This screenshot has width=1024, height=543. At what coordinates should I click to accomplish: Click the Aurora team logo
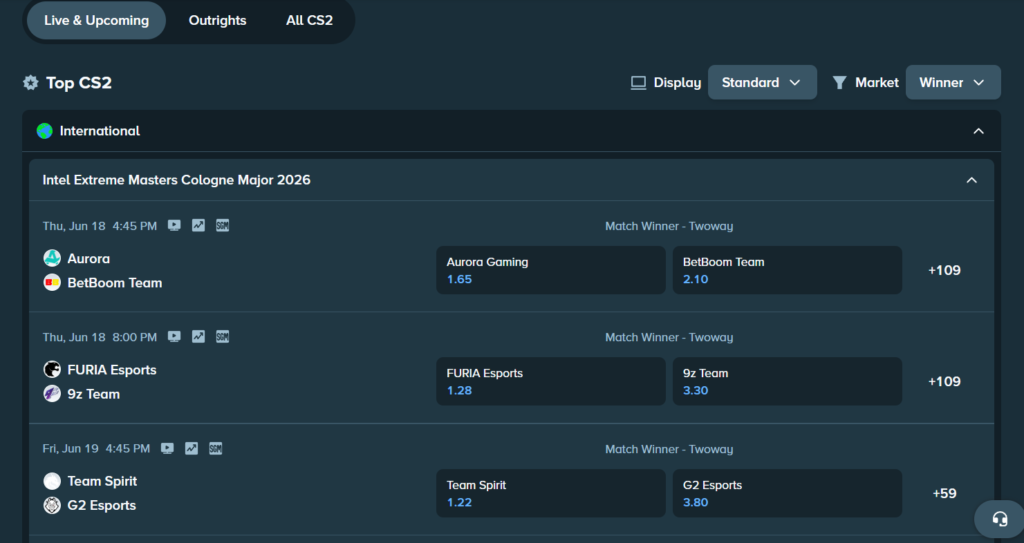[52, 258]
